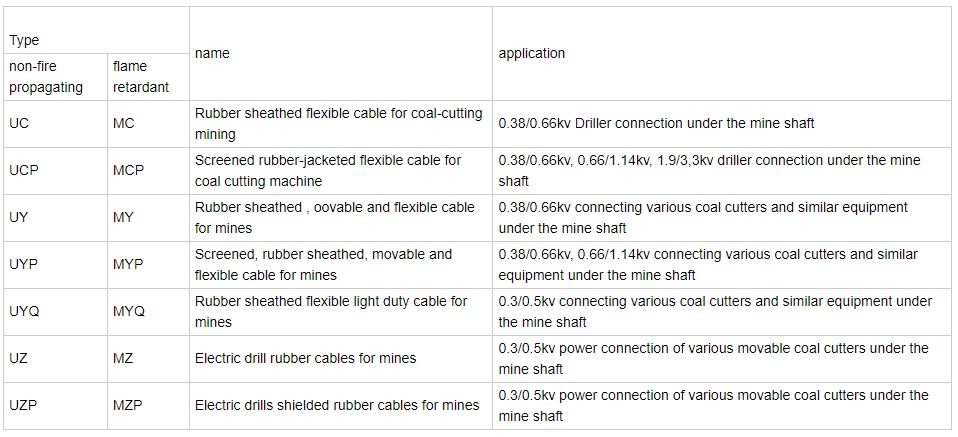Select the MC flame retardant cell

tap(148, 123)
